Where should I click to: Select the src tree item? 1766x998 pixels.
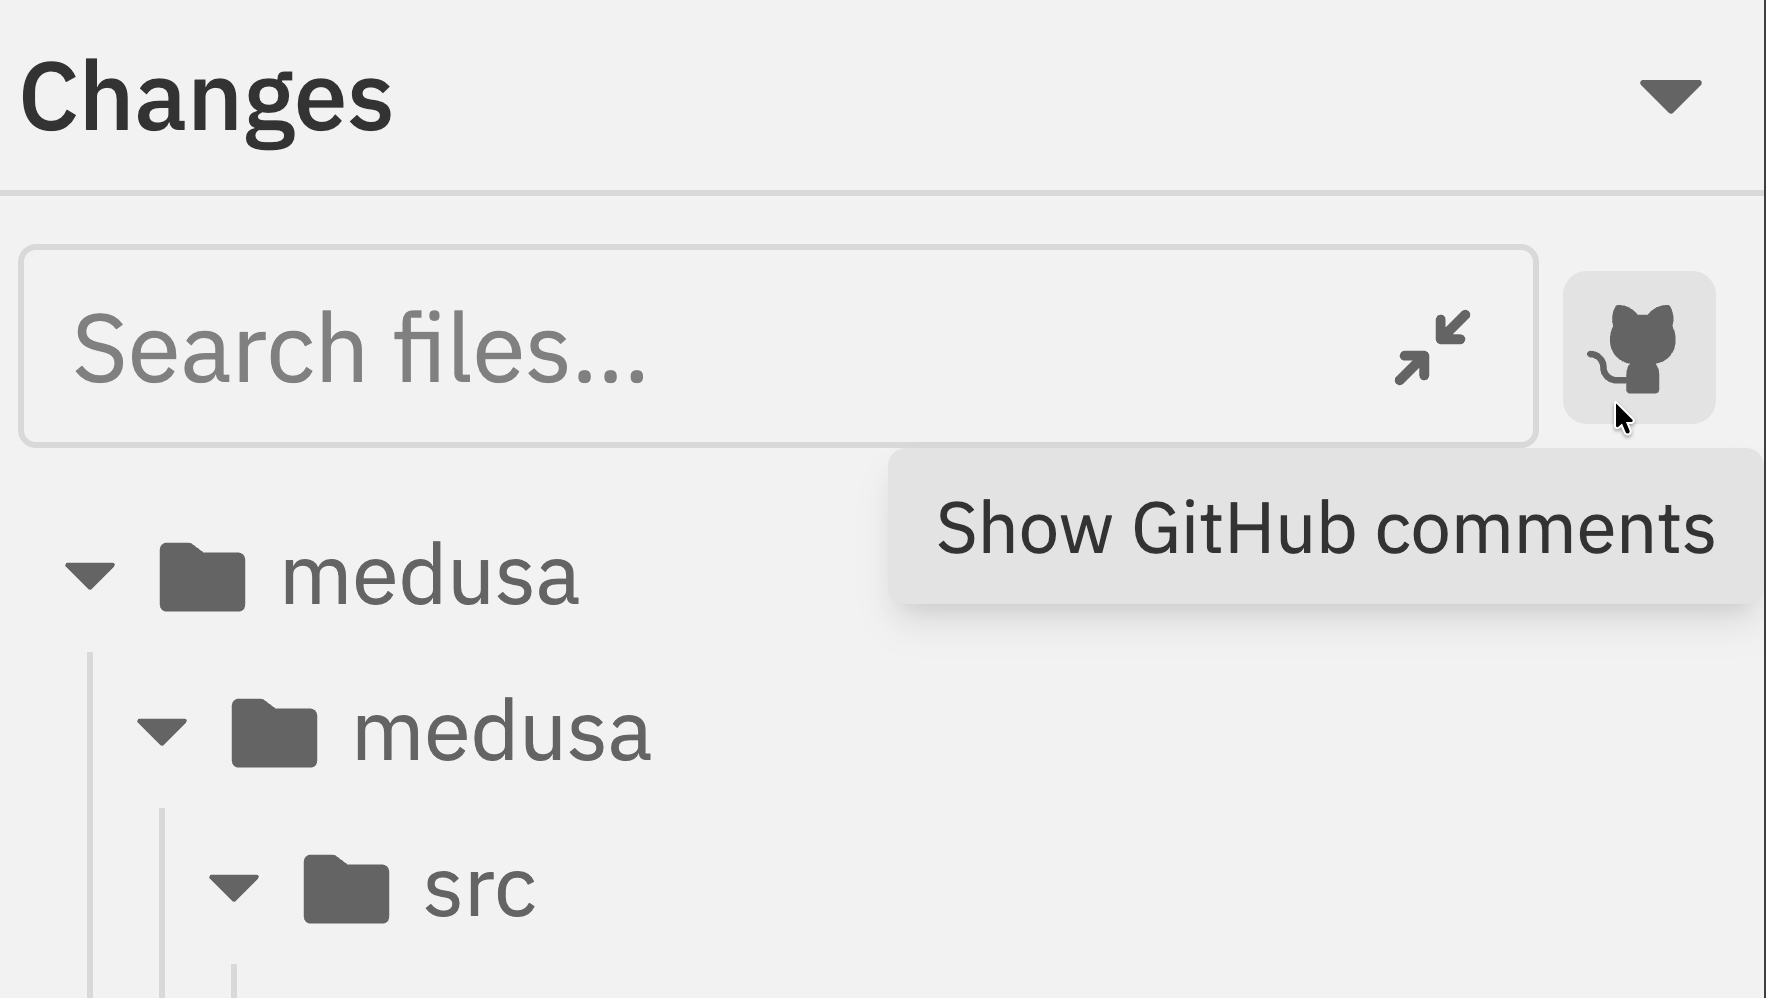pyautogui.click(x=478, y=891)
